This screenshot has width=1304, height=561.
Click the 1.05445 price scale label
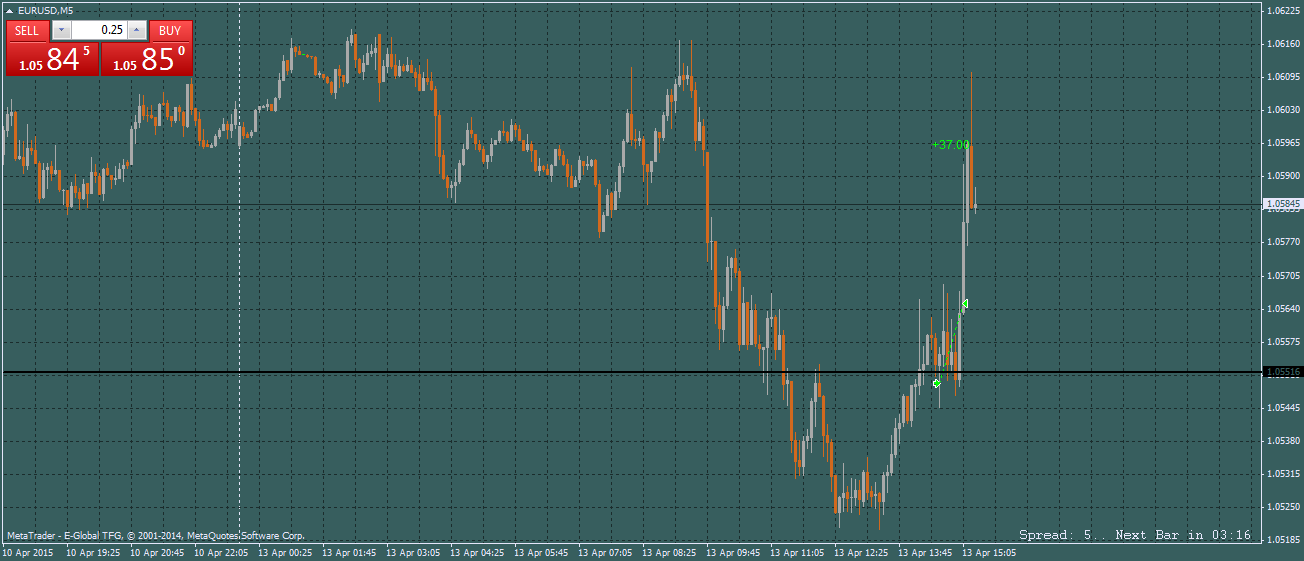pos(1282,407)
